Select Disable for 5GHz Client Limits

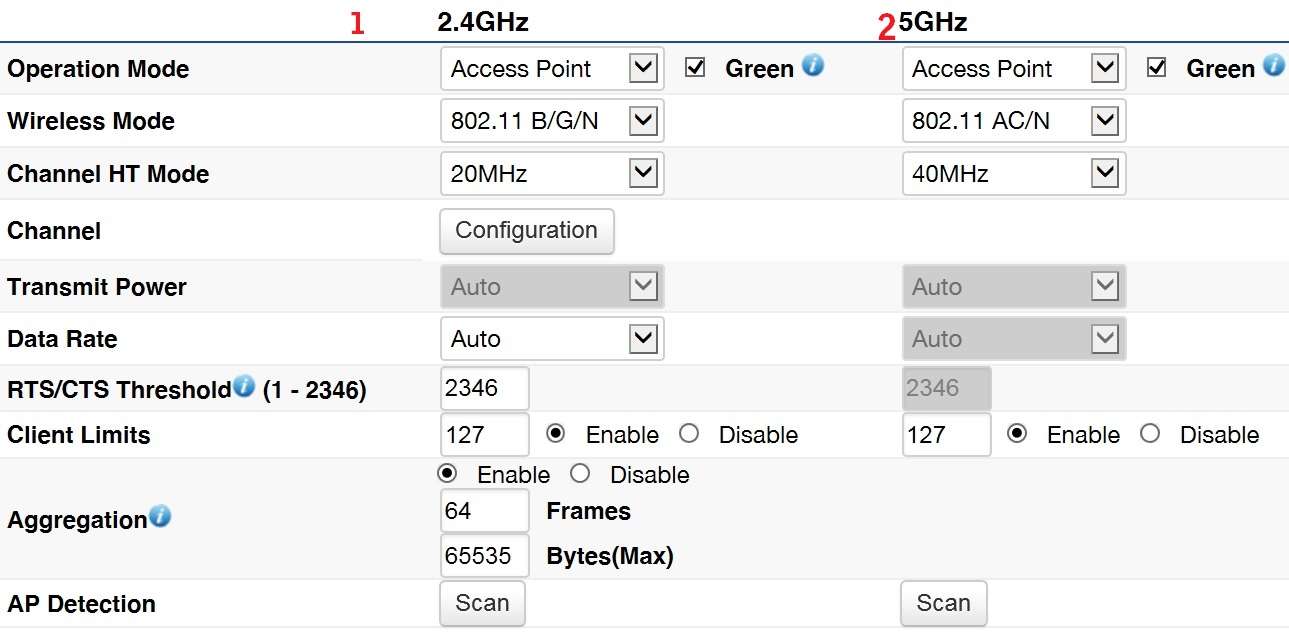1150,434
